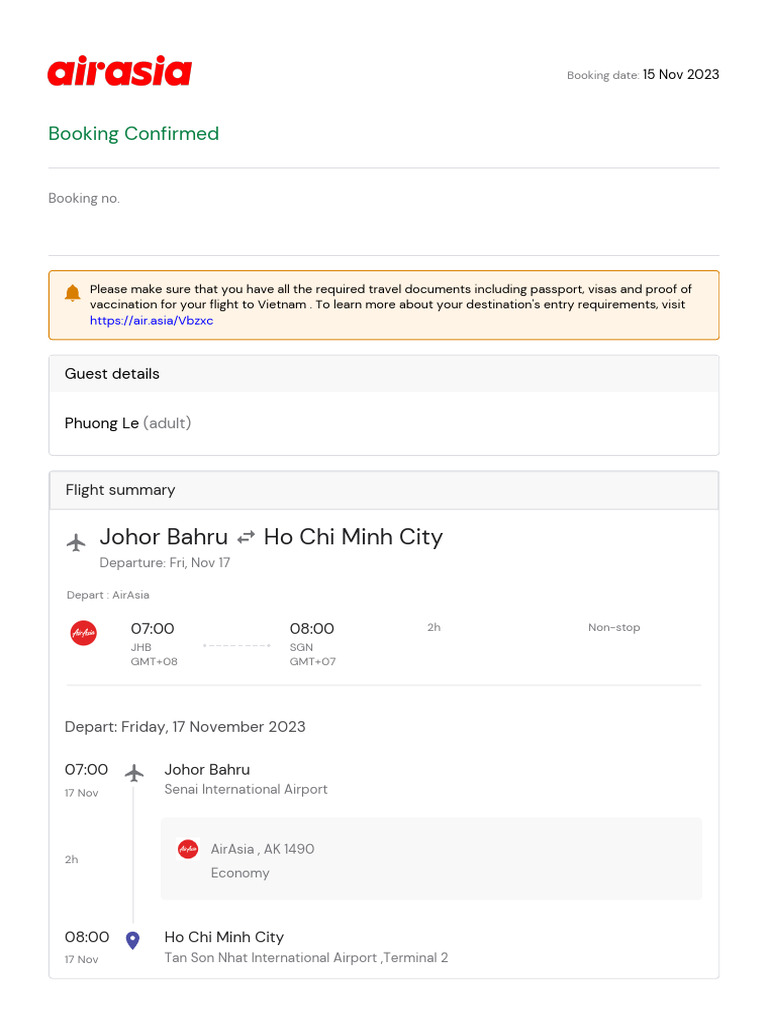Viewport: 768px width, 1024px height.
Task: Click the airasia logo at top
Action: pyautogui.click(x=120, y=71)
